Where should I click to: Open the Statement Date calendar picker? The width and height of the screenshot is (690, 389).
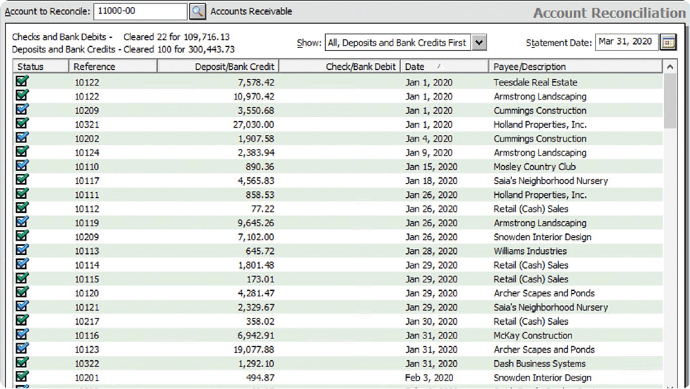coord(668,42)
